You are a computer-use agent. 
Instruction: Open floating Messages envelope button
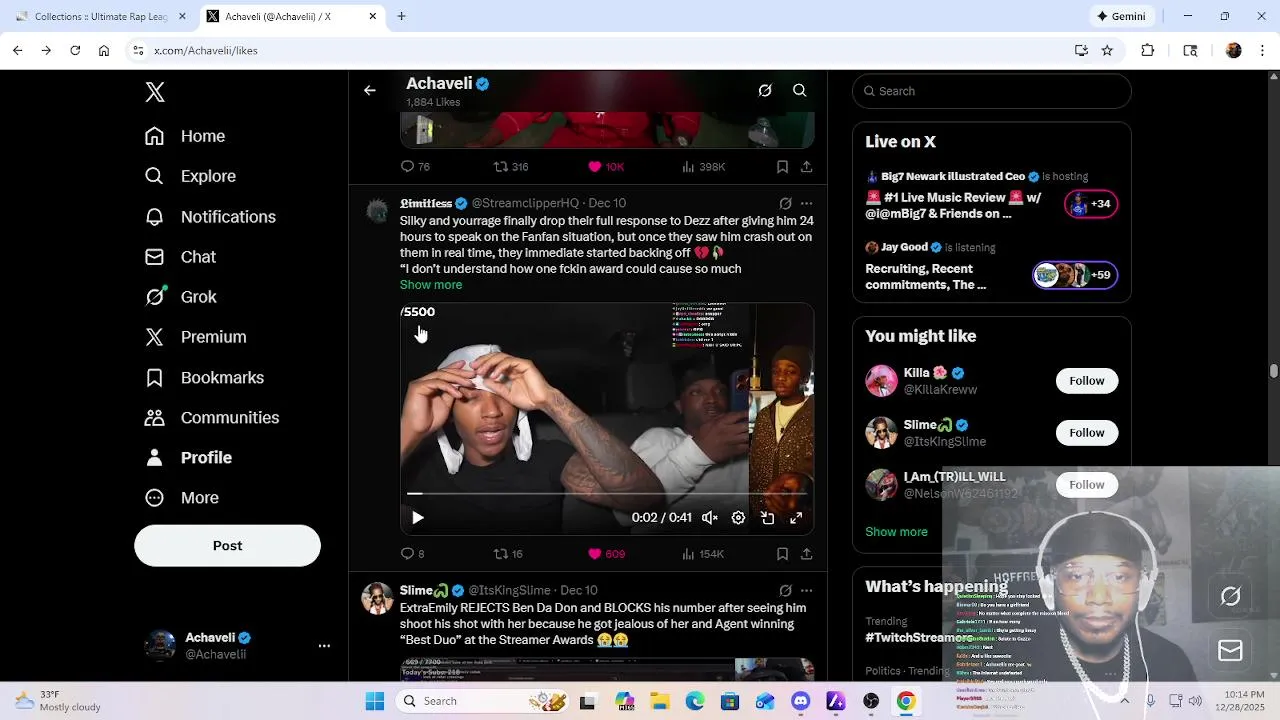click(1231, 651)
